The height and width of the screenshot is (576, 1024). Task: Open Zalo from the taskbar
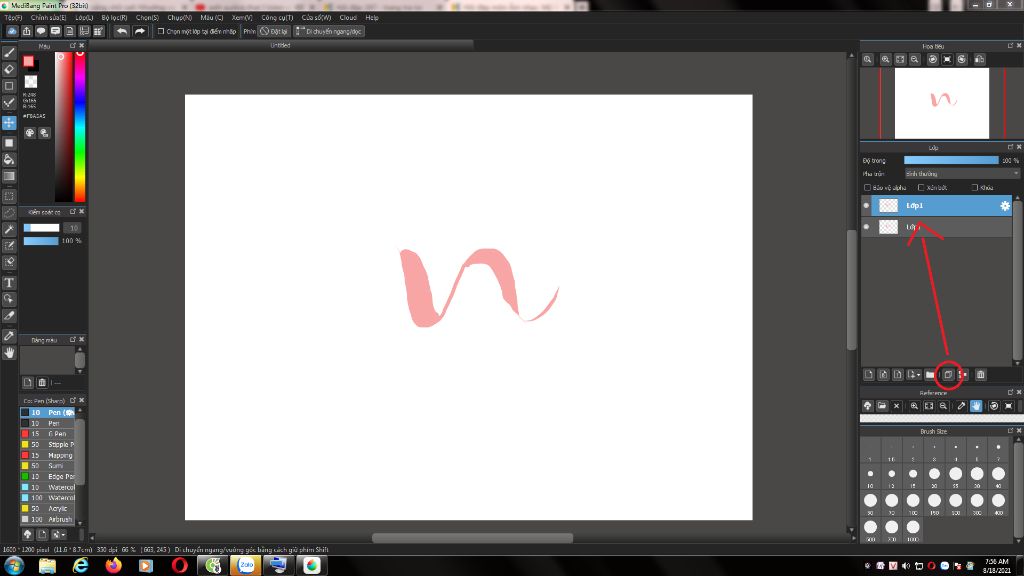coord(246,566)
